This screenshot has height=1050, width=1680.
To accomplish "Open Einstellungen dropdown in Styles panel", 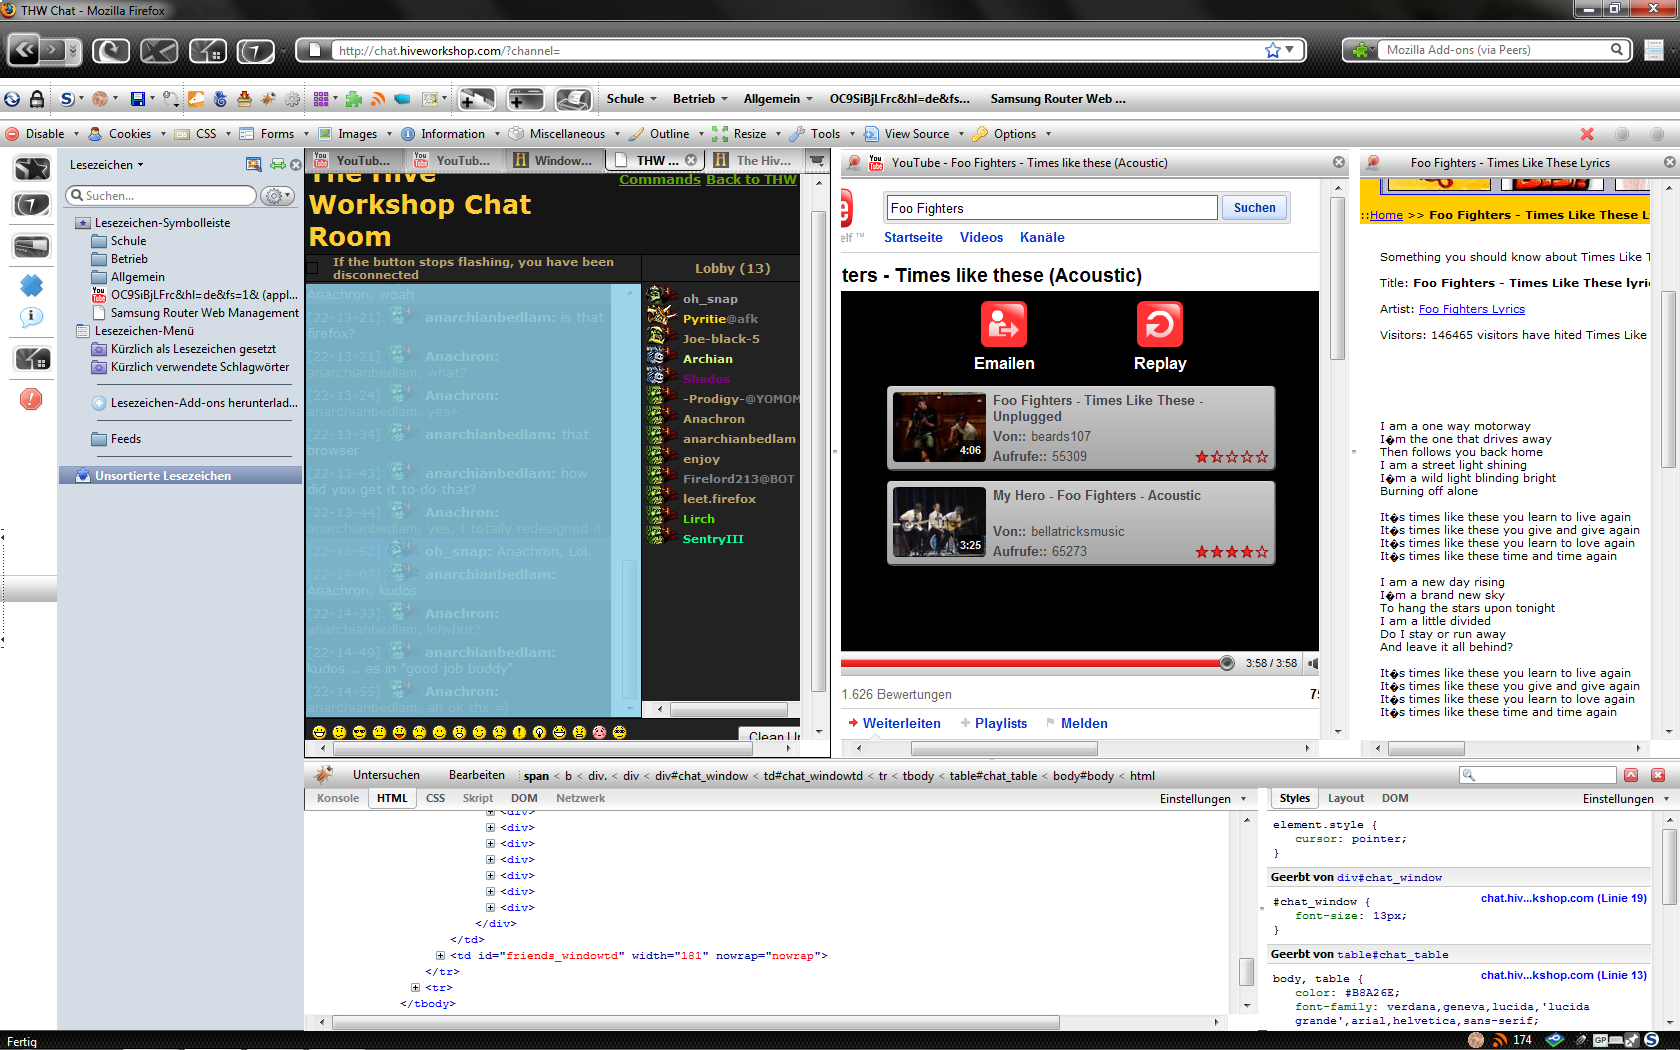I will pos(1626,799).
